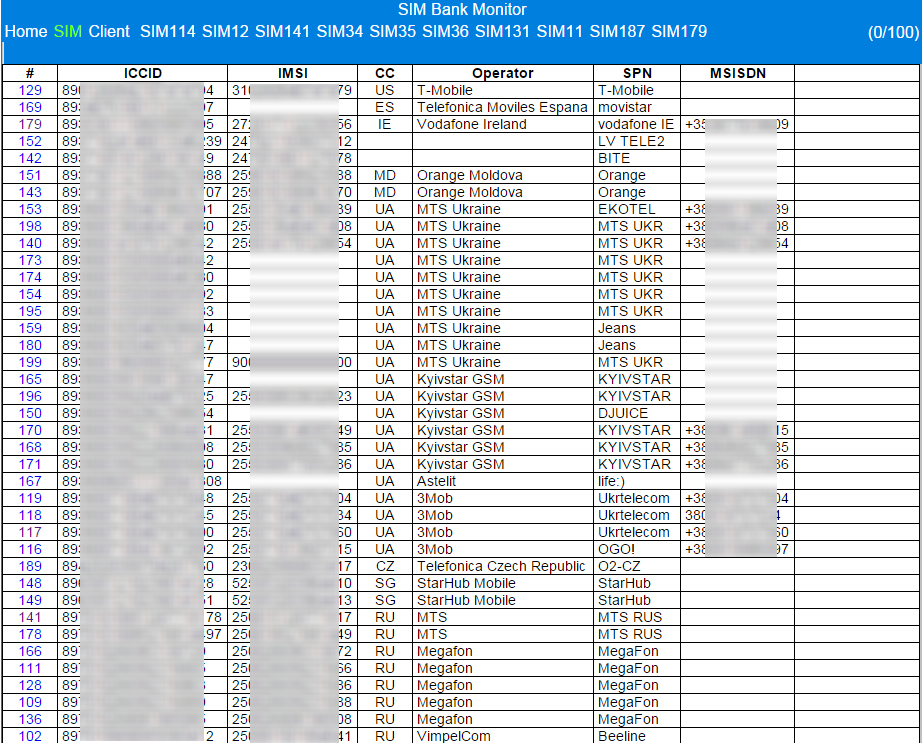The image size is (922, 743).
Task: Open SIM number 142 link
Action: (x=30, y=158)
